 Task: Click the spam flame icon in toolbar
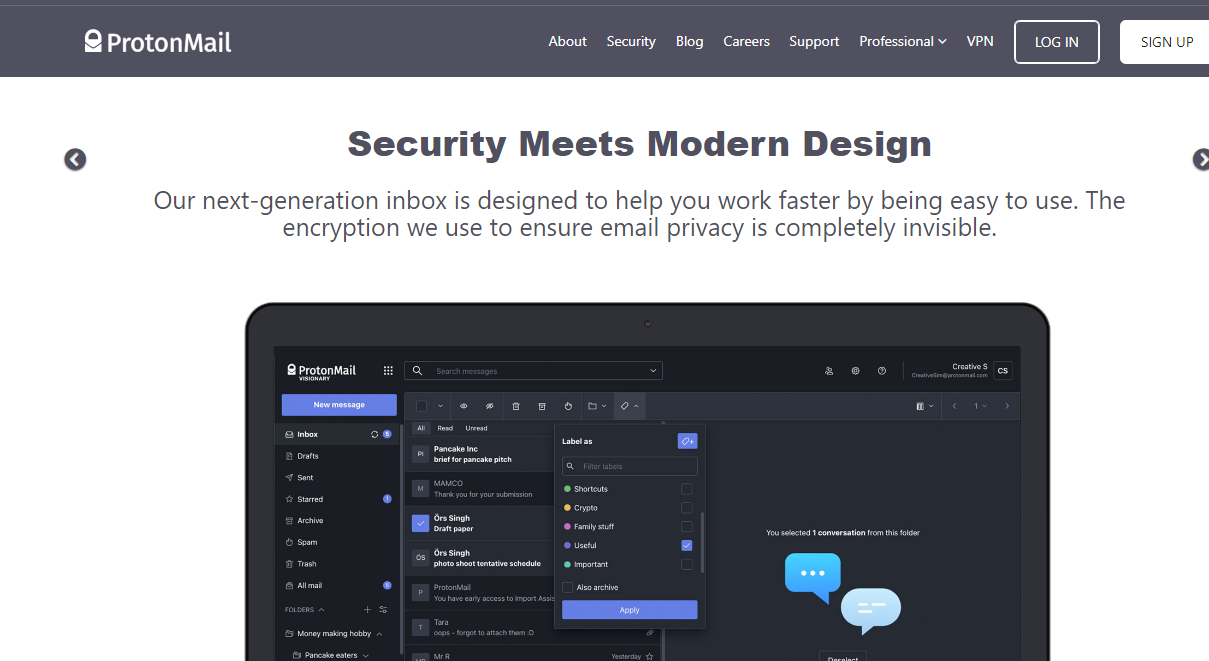pyautogui.click(x=568, y=406)
